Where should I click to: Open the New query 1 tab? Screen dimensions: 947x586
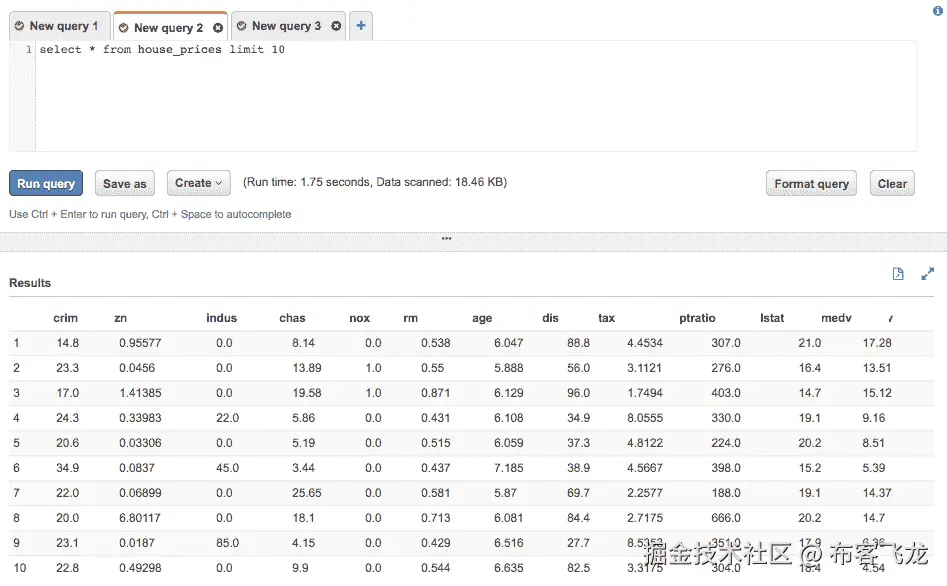pyautogui.click(x=59, y=26)
